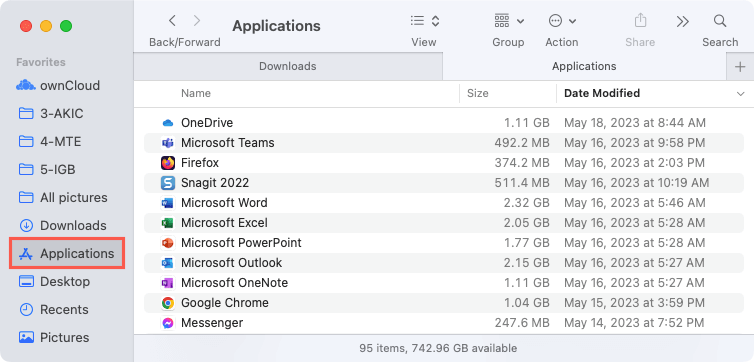754x362 pixels.
Task: Go forward with the Forward arrow
Action: tap(197, 21)
